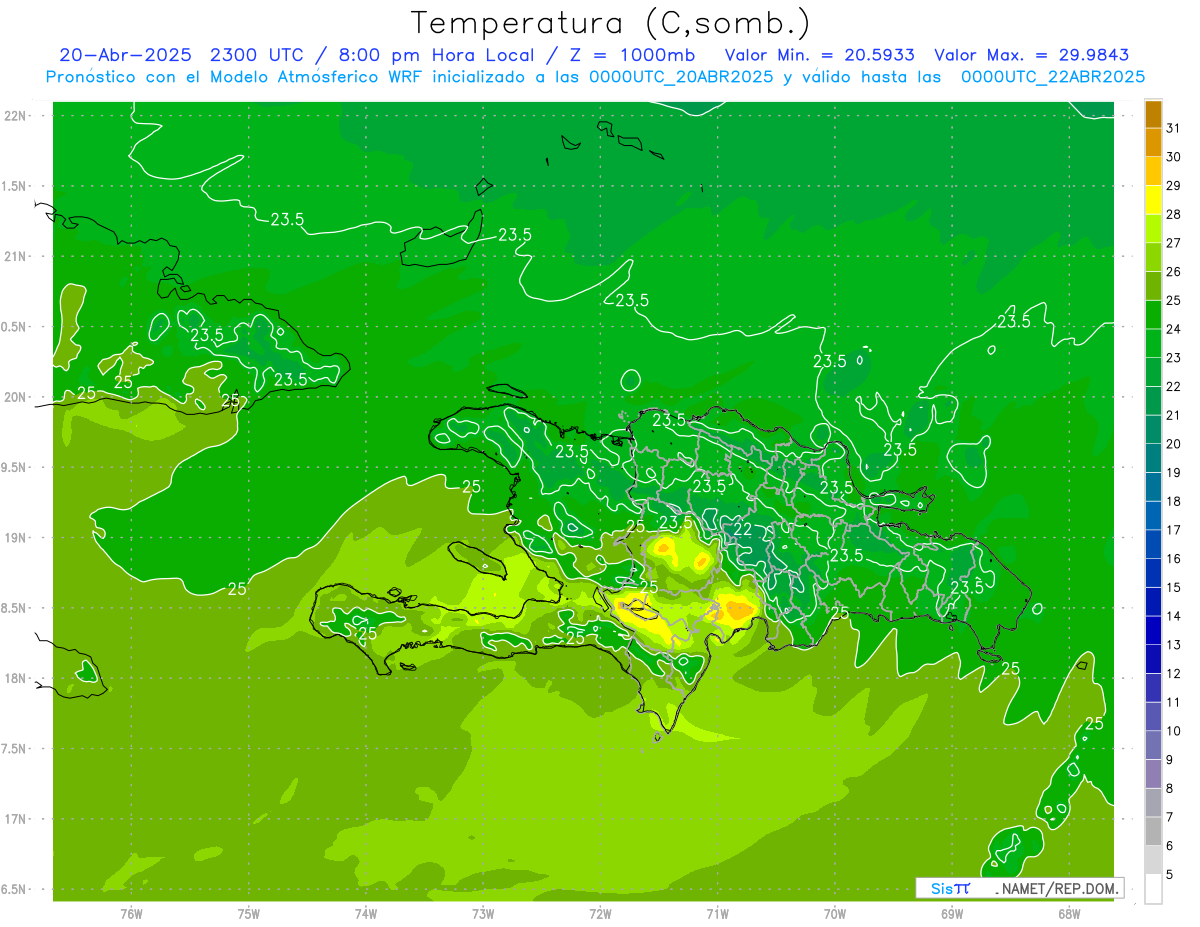
Task: Click the "74W" longitude axis label
Action: click(366, 913)
